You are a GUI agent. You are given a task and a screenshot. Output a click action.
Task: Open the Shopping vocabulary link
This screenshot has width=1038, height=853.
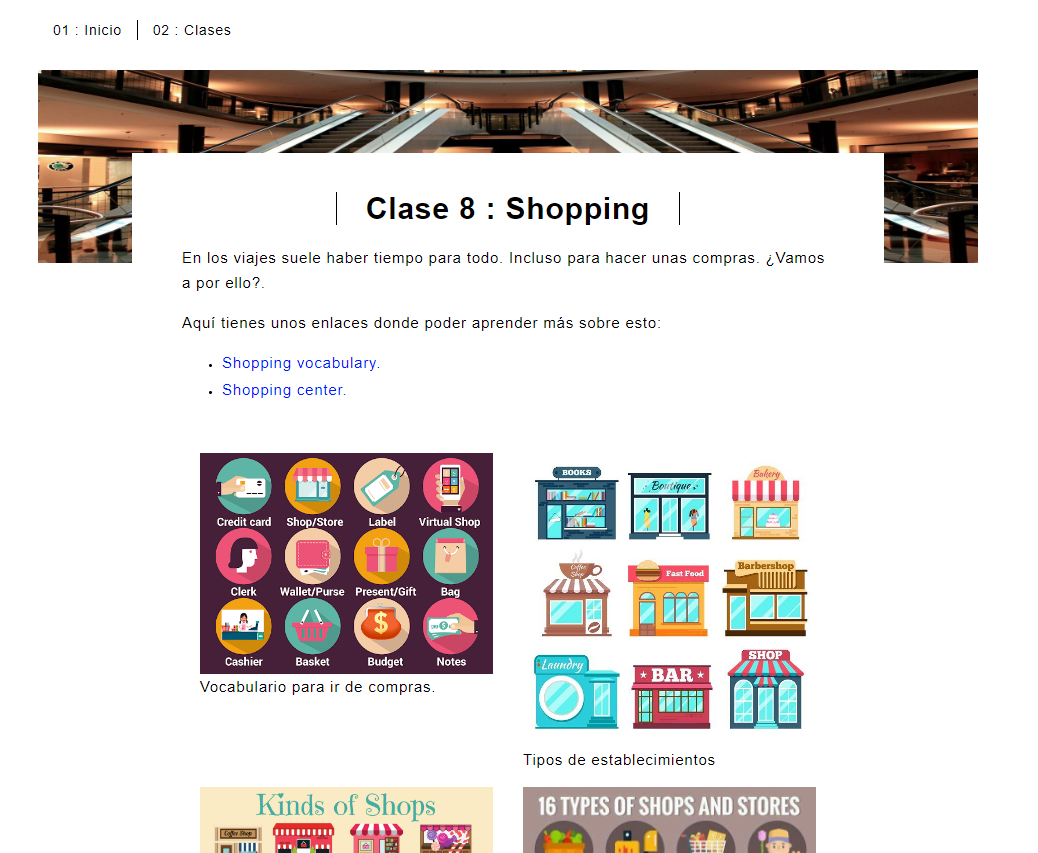point(301,363)
